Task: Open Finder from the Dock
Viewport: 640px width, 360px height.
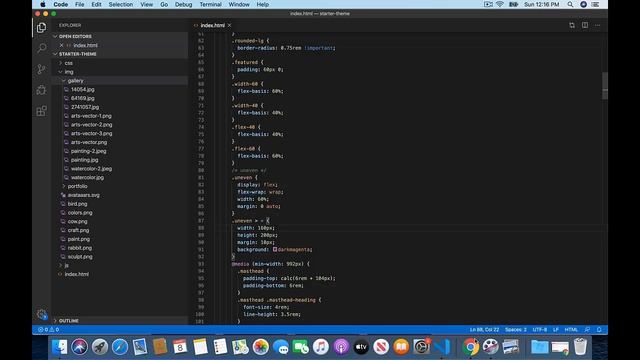Action: pyautogui.click(x=60, y=347)
